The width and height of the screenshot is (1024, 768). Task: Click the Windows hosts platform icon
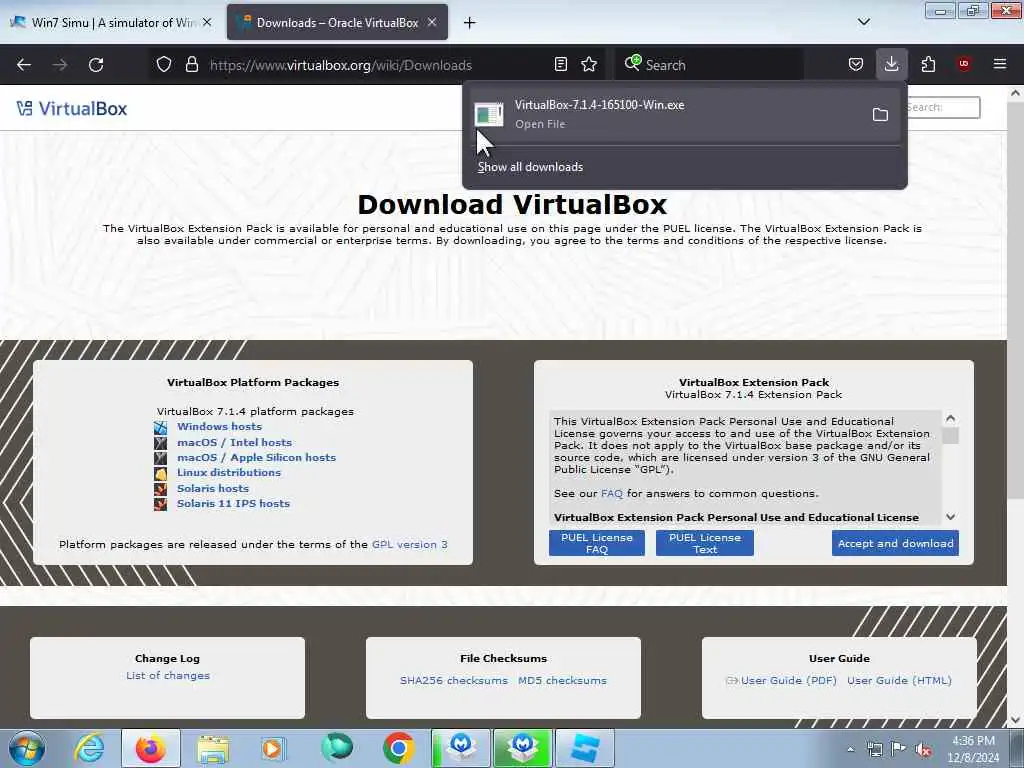[161, 427]
